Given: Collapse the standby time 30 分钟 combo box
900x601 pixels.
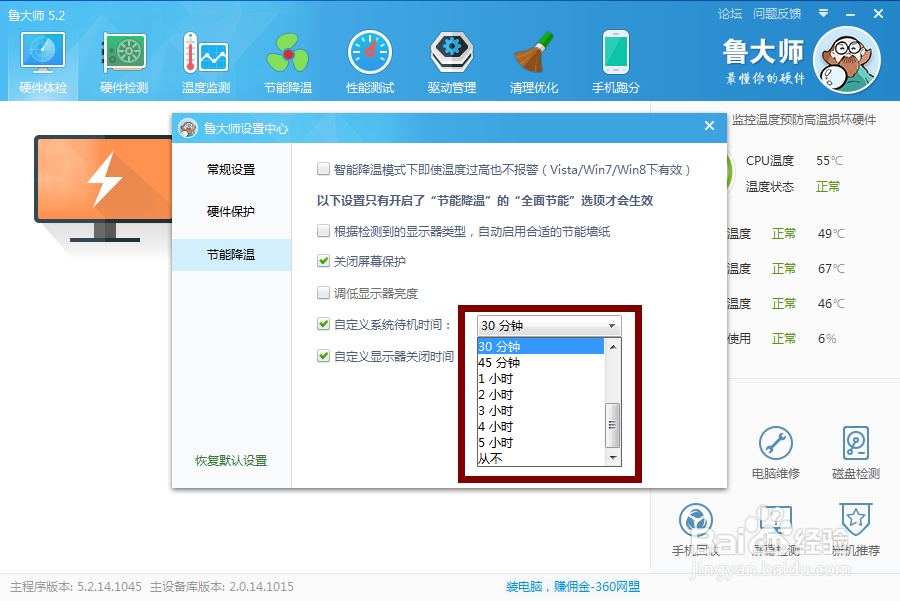Looking at the screenshot, I should pos(549,325).
